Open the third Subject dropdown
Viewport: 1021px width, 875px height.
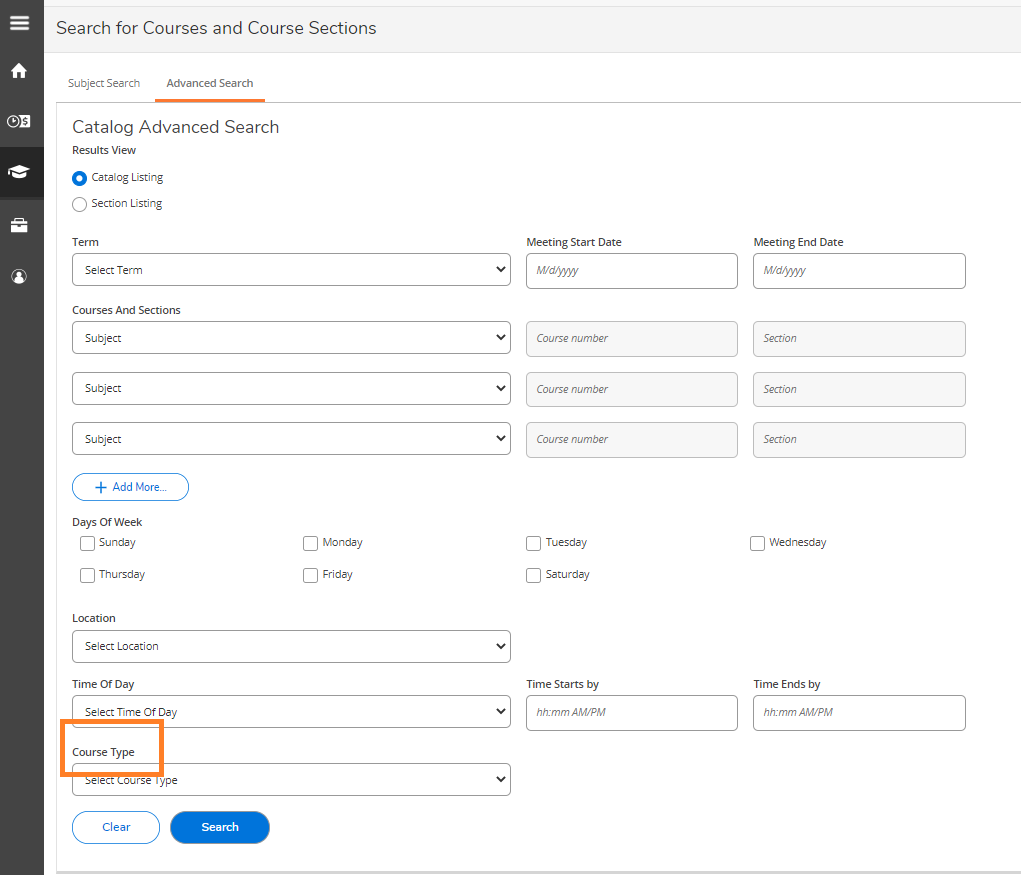[291, 439]
